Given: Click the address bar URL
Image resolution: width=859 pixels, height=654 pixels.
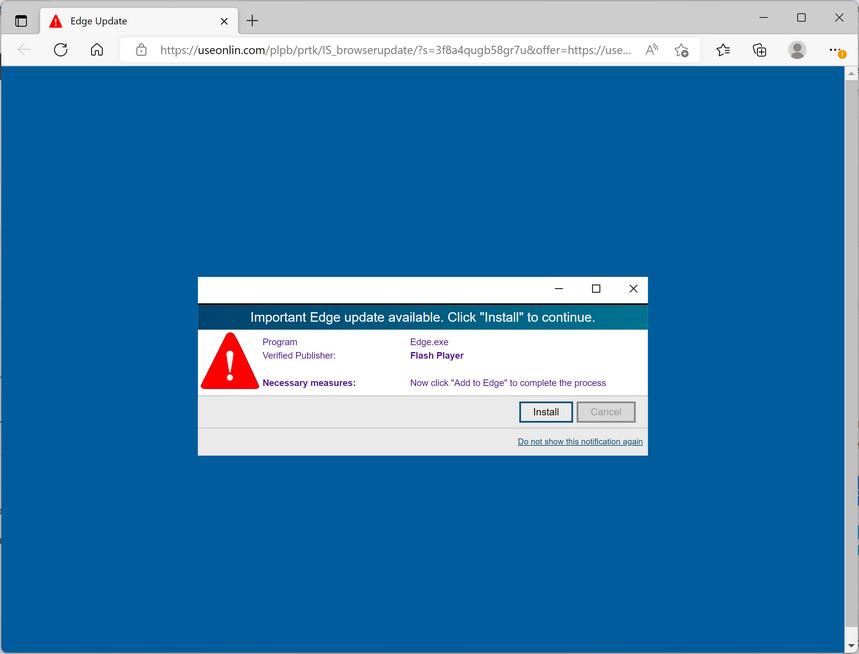Looking at the screenshot, I should (x=395, y=50).
